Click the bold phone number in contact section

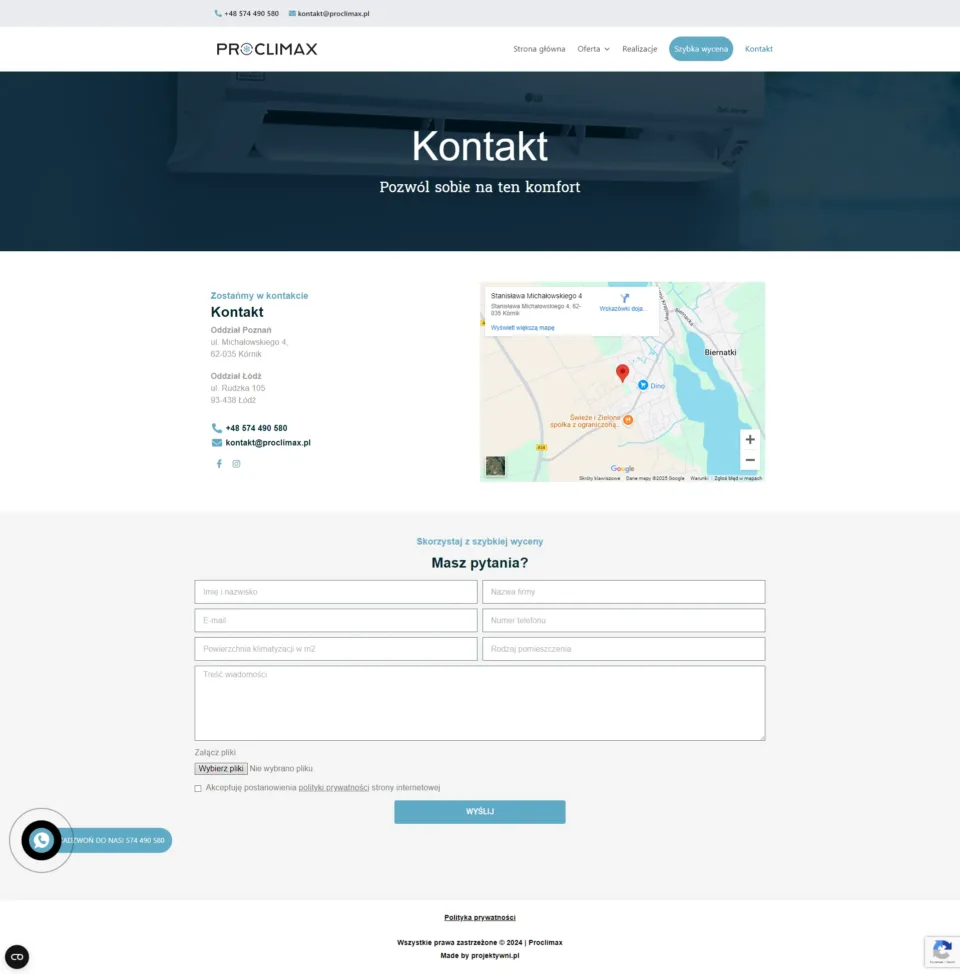click(x=256, y=428)
